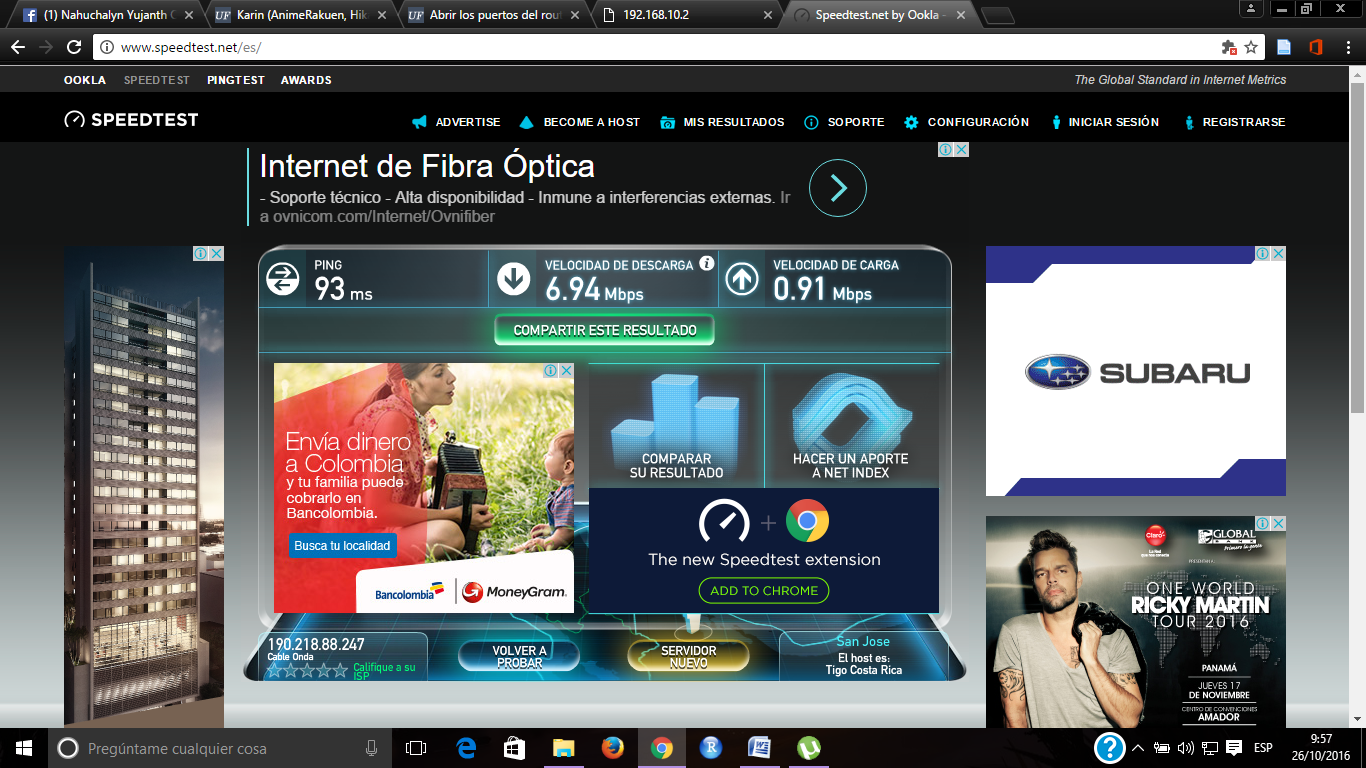Click the ESP language indicator

coord(1263,748)
